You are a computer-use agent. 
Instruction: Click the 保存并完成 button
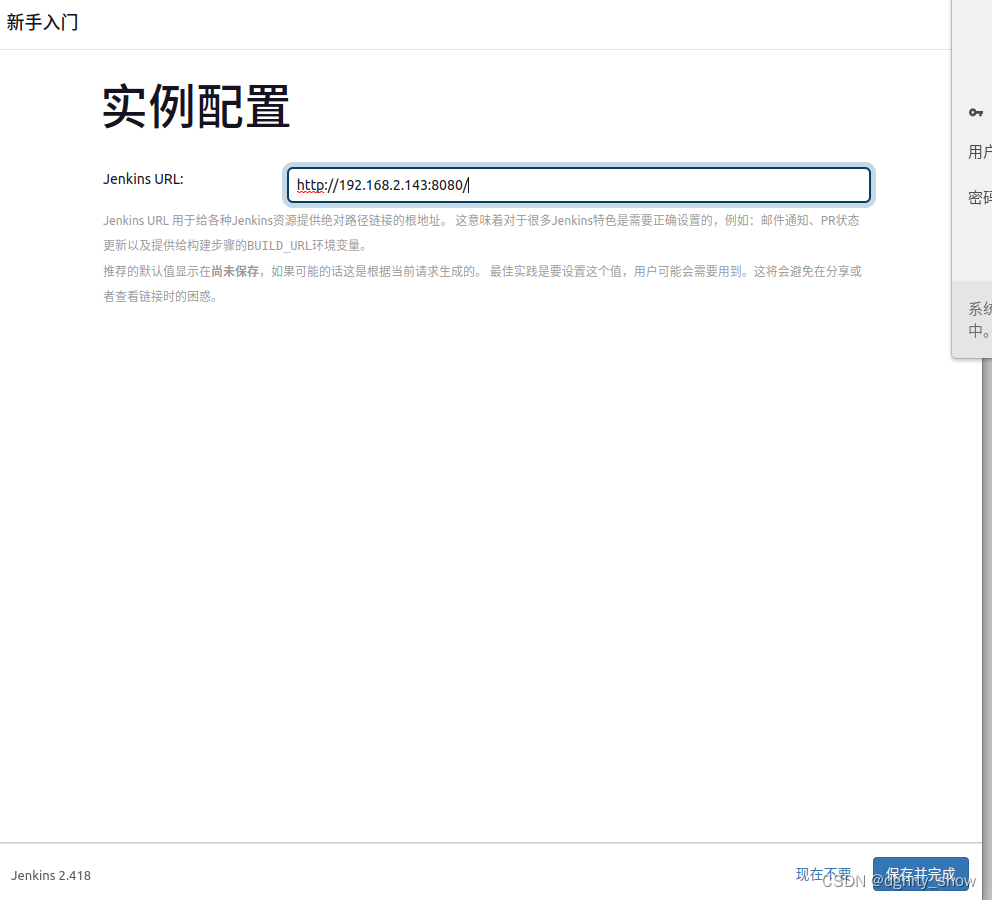click(921, 874)
